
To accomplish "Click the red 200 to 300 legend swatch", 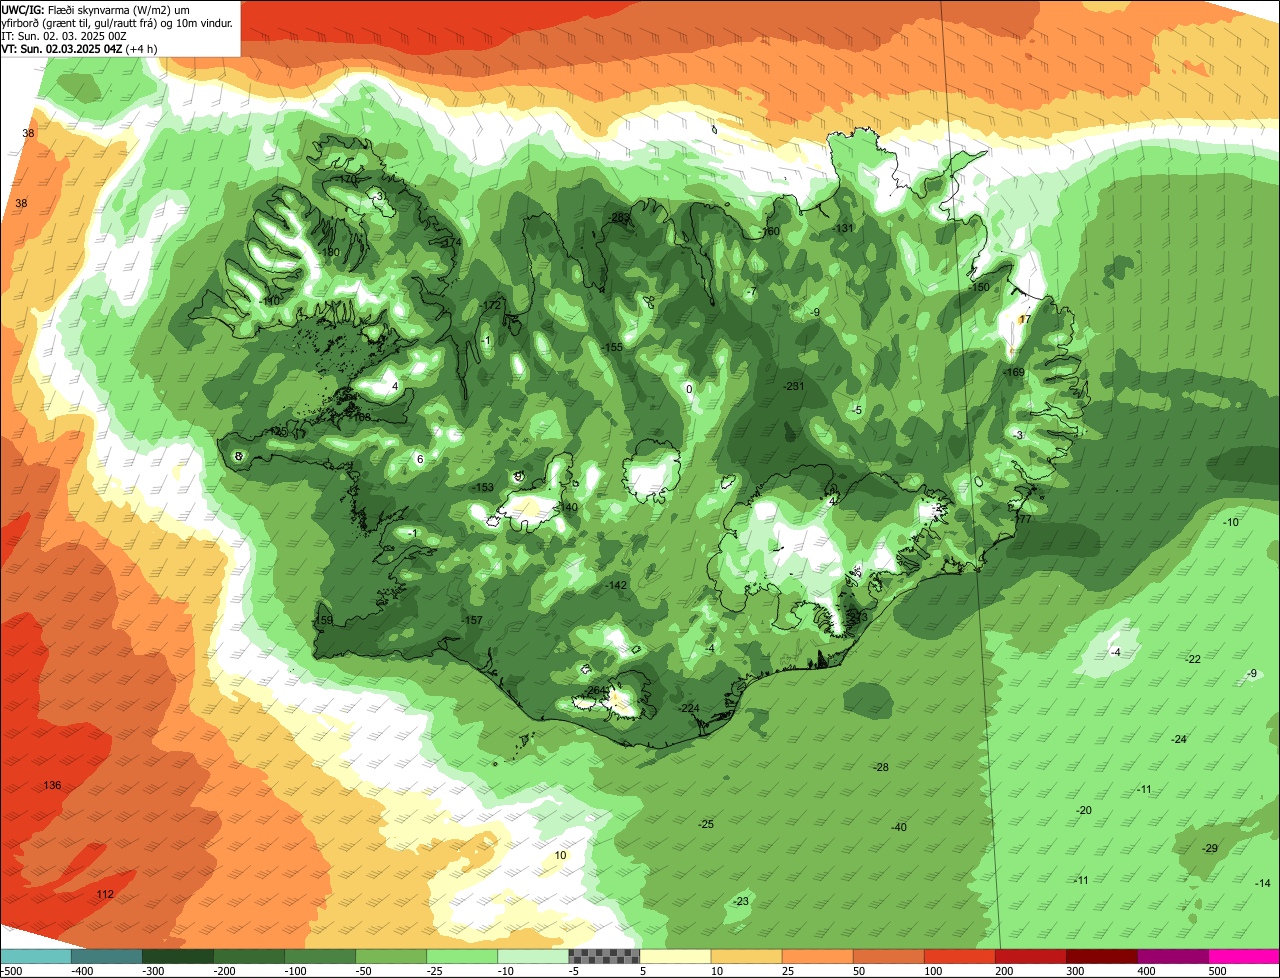I will click(x=1030, y=956).
